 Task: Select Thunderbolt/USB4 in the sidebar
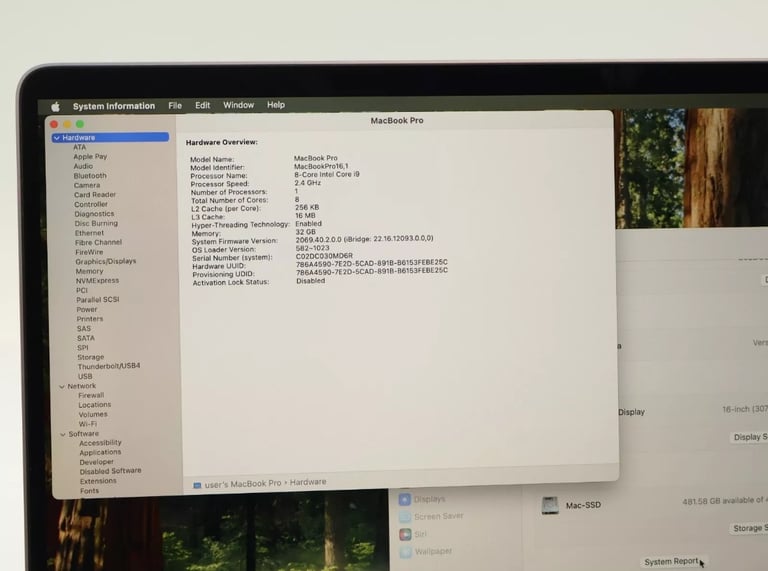109,366
